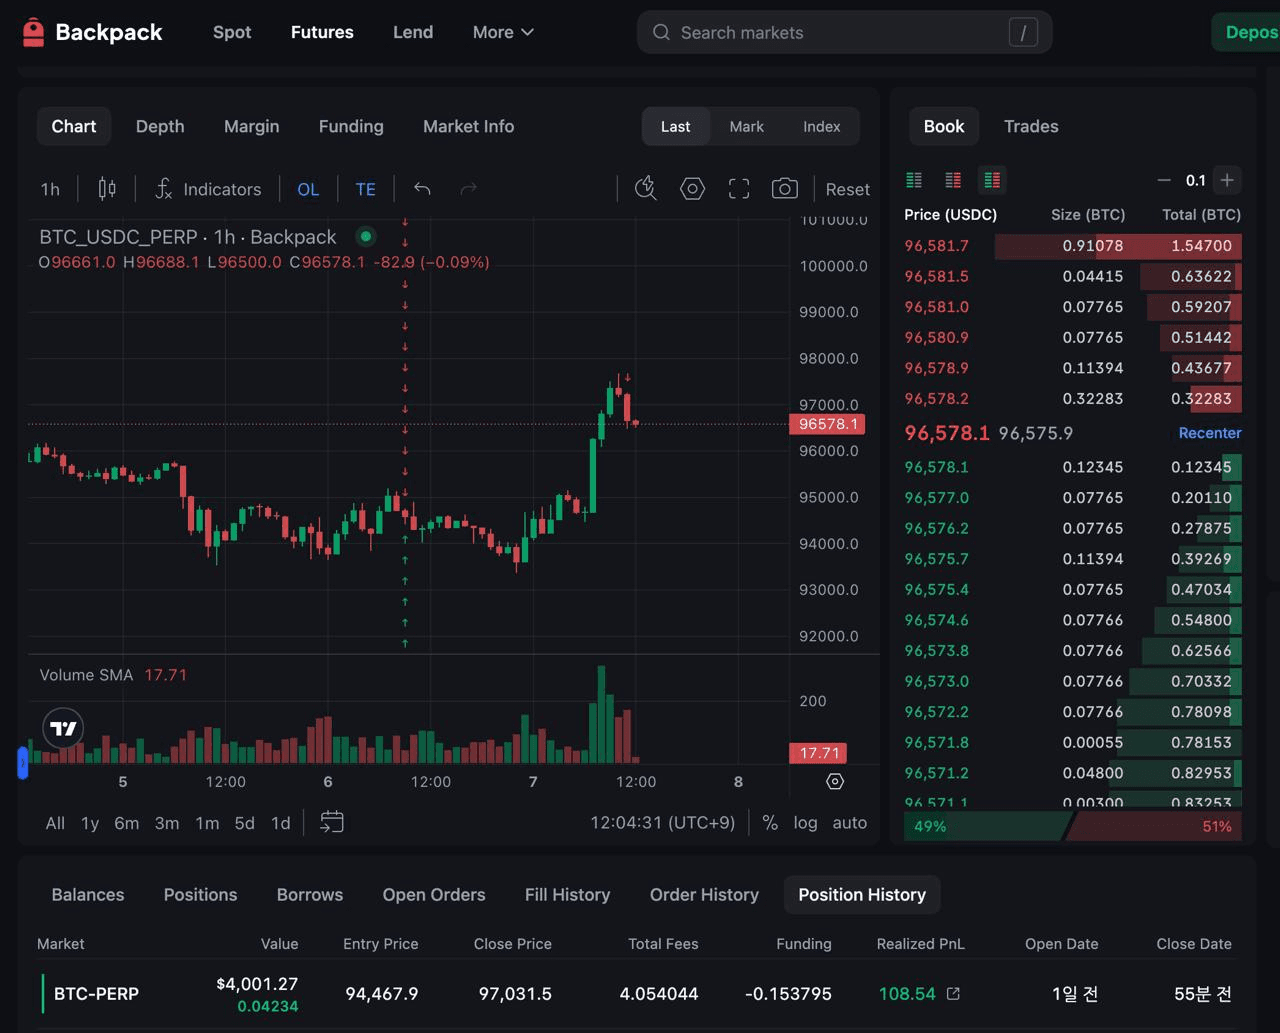This screenshot has width=1280, height=1033.
Task: Click Recenter in the order book
Action: tap(1210, 433)
